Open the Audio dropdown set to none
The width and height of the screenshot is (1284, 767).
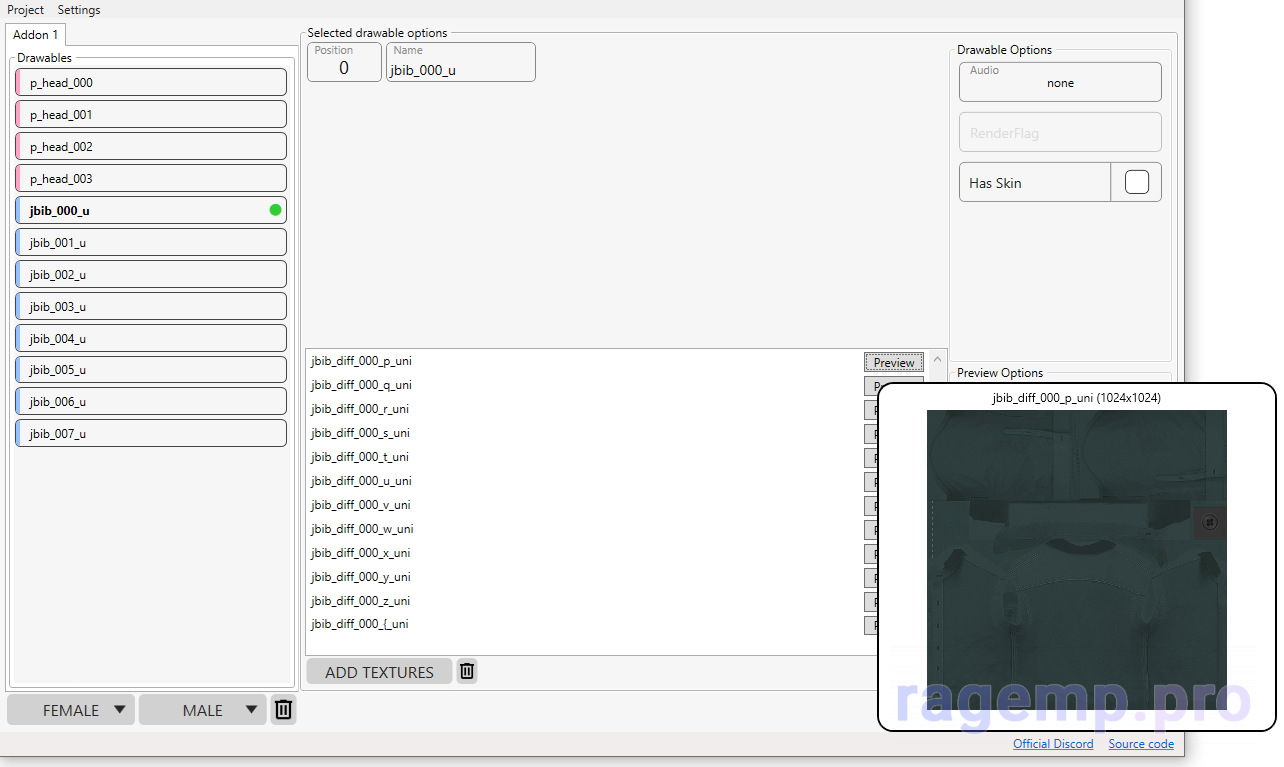tap(1060, 82)
